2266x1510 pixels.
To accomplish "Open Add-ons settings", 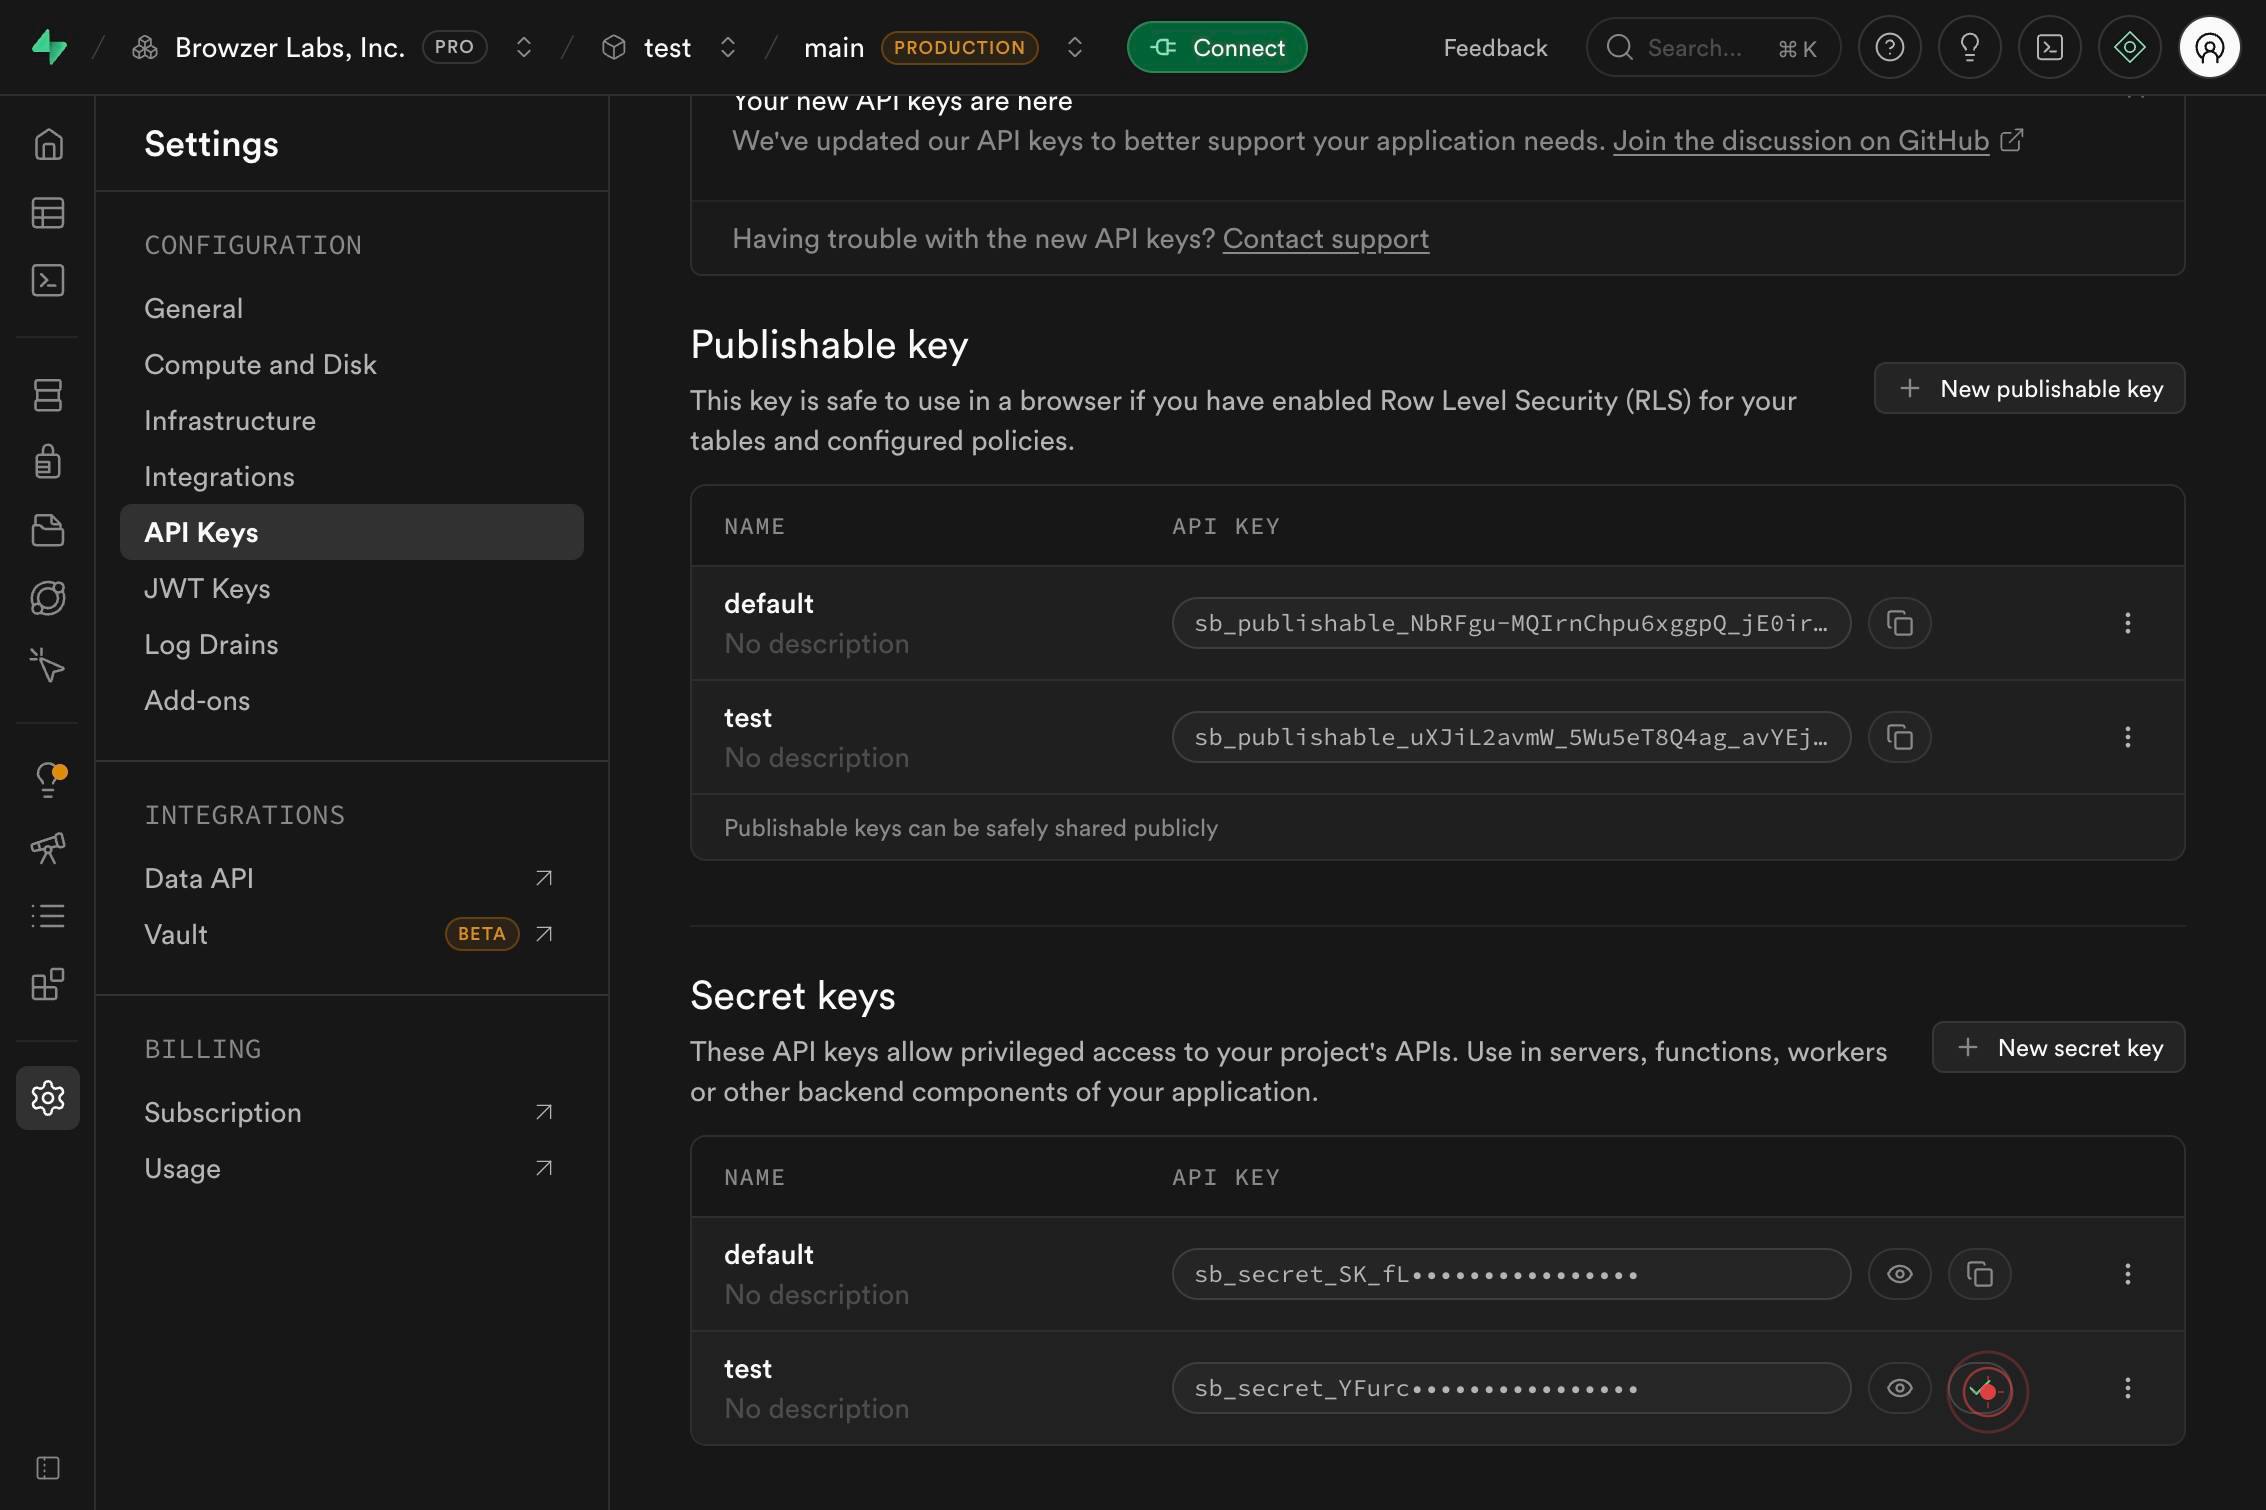I will click(352, 700).
